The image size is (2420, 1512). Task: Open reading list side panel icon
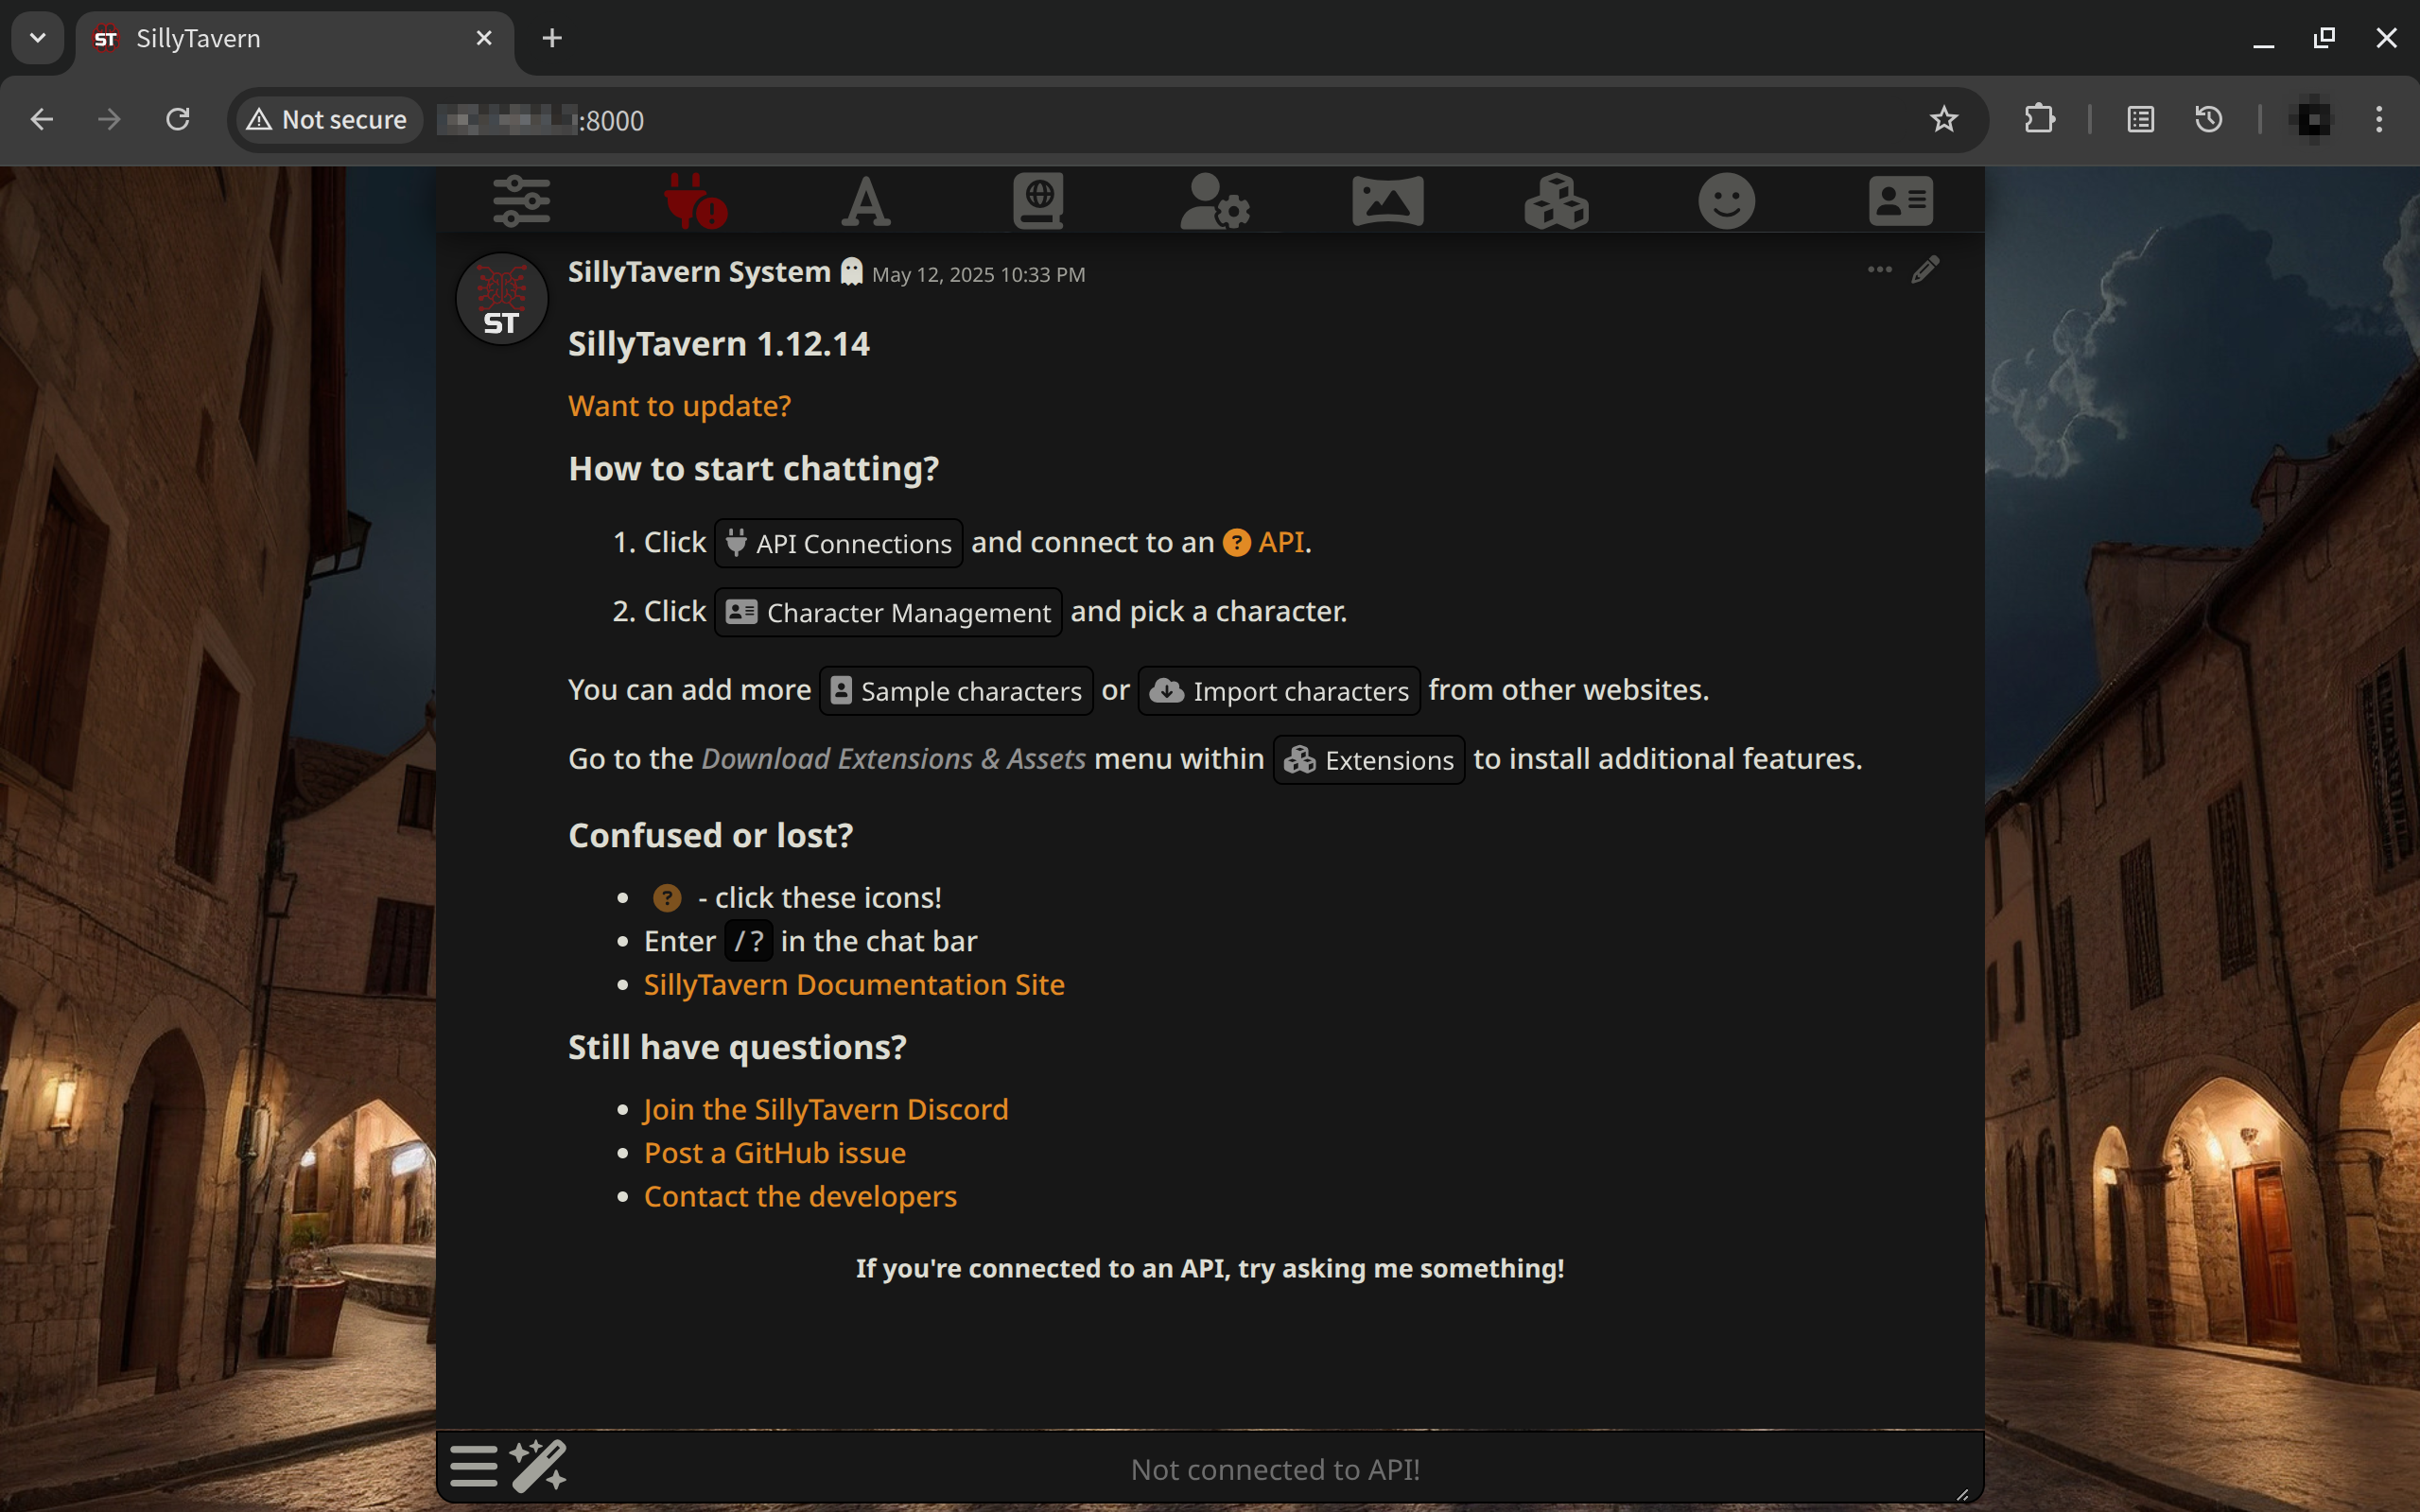[2140, 120]
